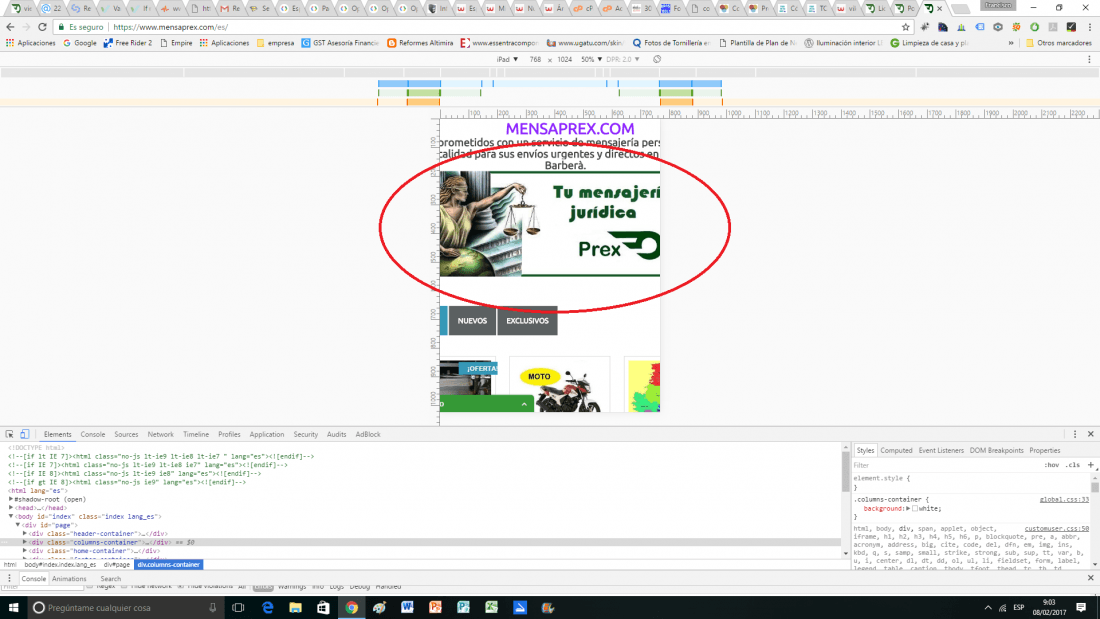Click the address bar URL
Viewport: 1100px width, 619px height.
170,27
